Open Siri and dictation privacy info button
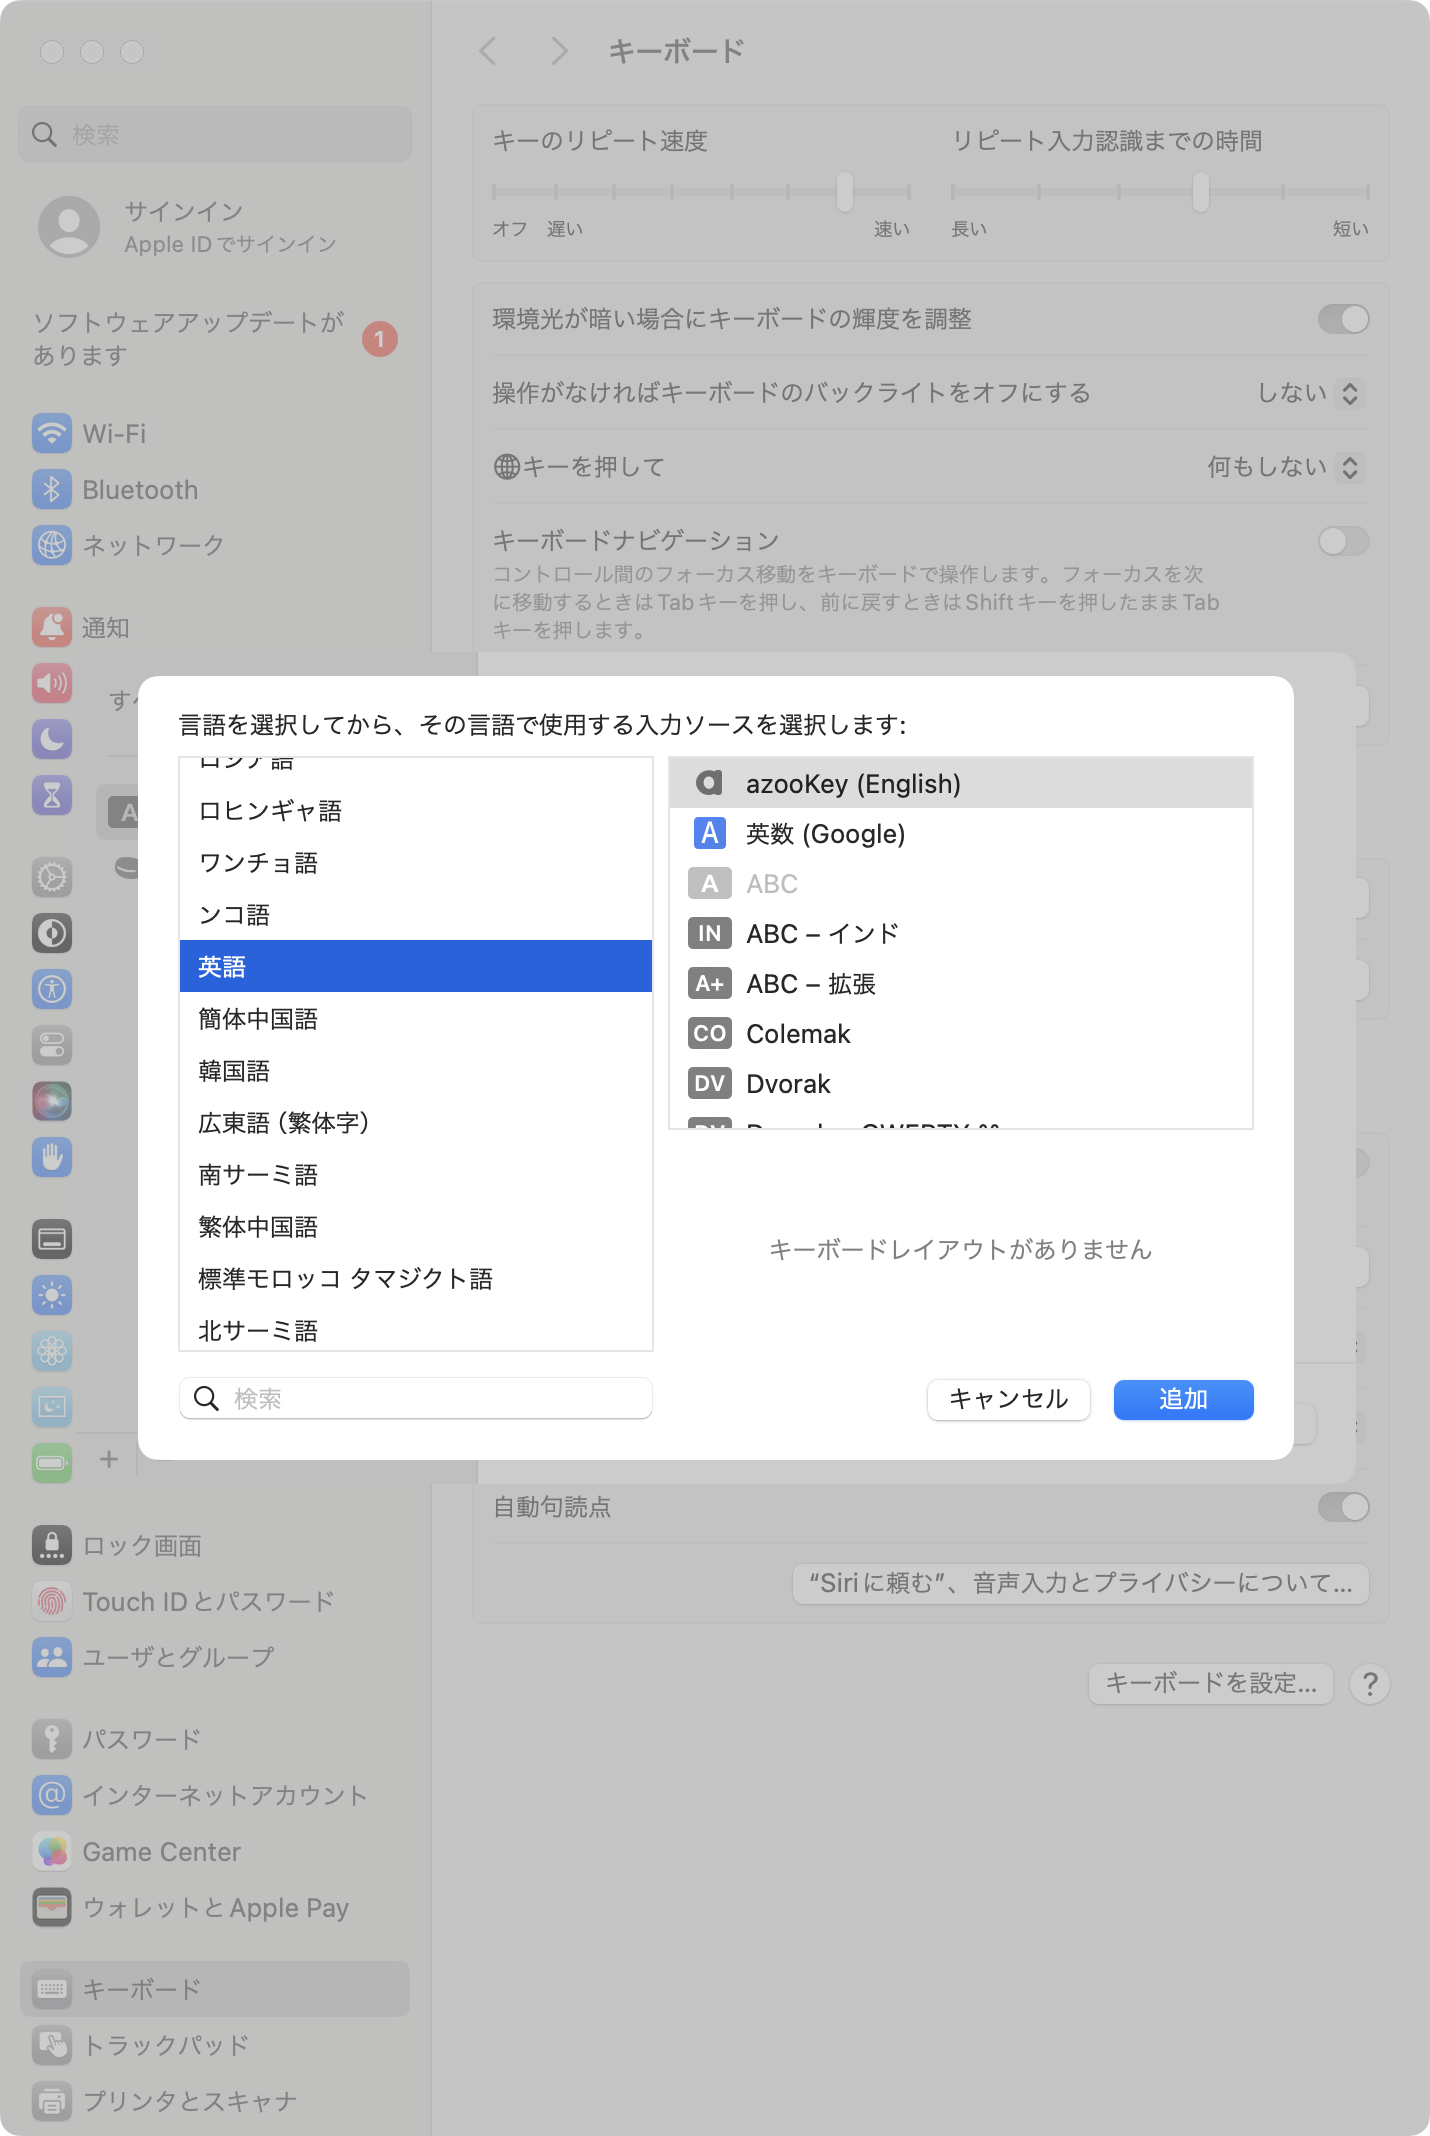This screenshot has height=2136, width=1430. coord(1080,1583)
